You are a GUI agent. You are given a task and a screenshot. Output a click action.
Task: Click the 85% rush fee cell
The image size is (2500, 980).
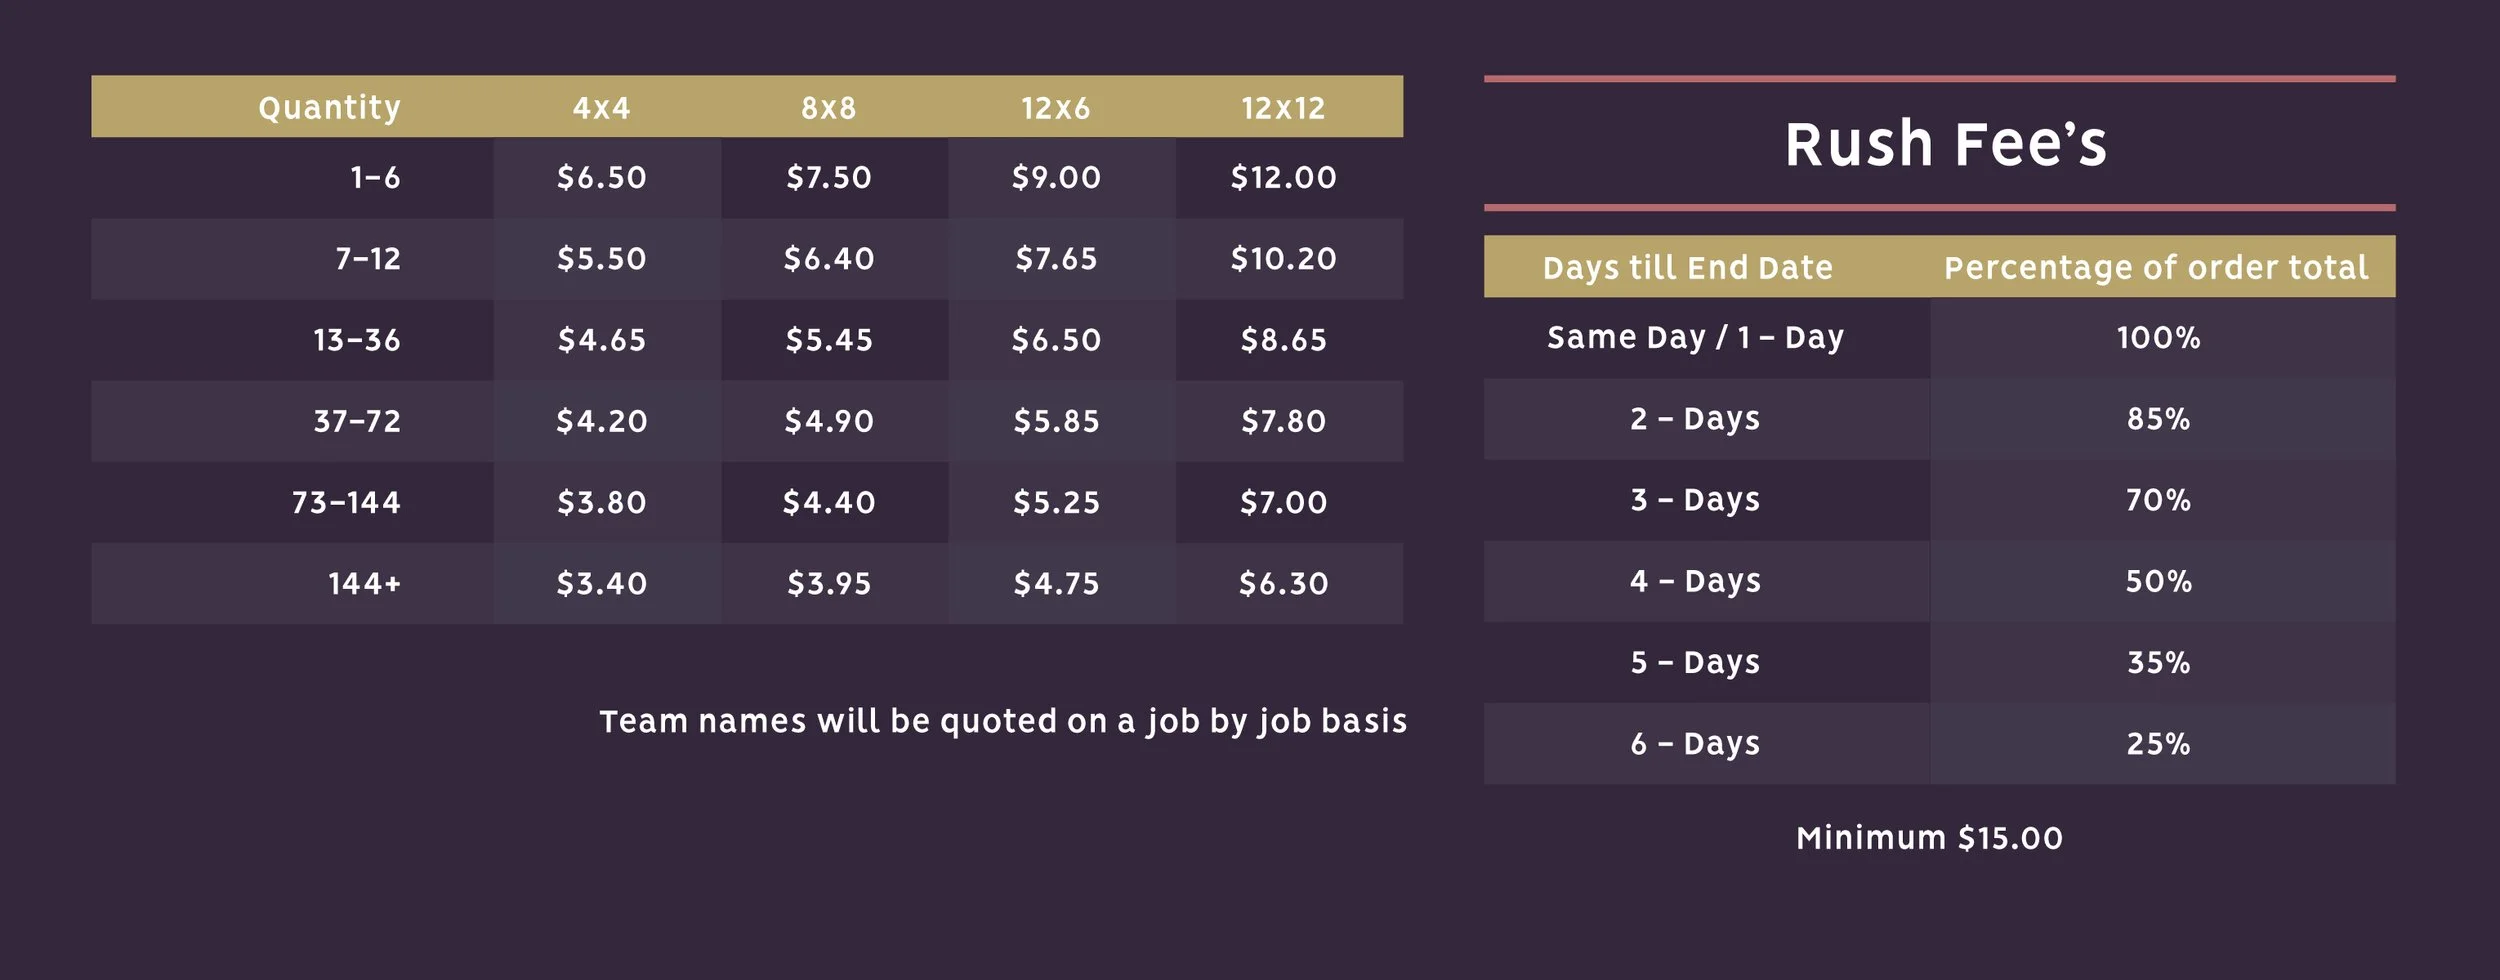[2158, 419]
